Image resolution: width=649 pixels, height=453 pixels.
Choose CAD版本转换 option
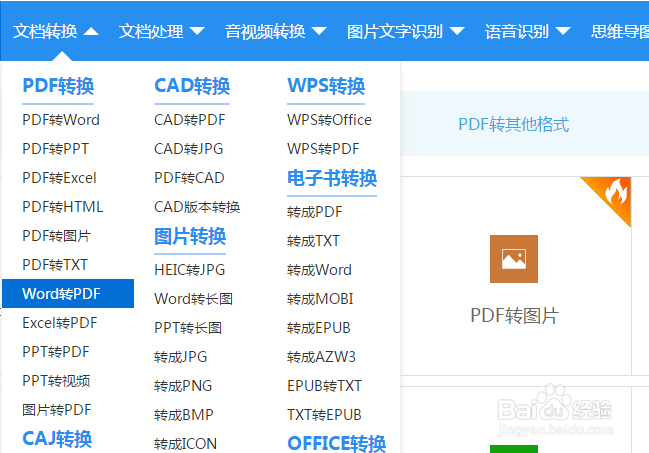[197, 207]
